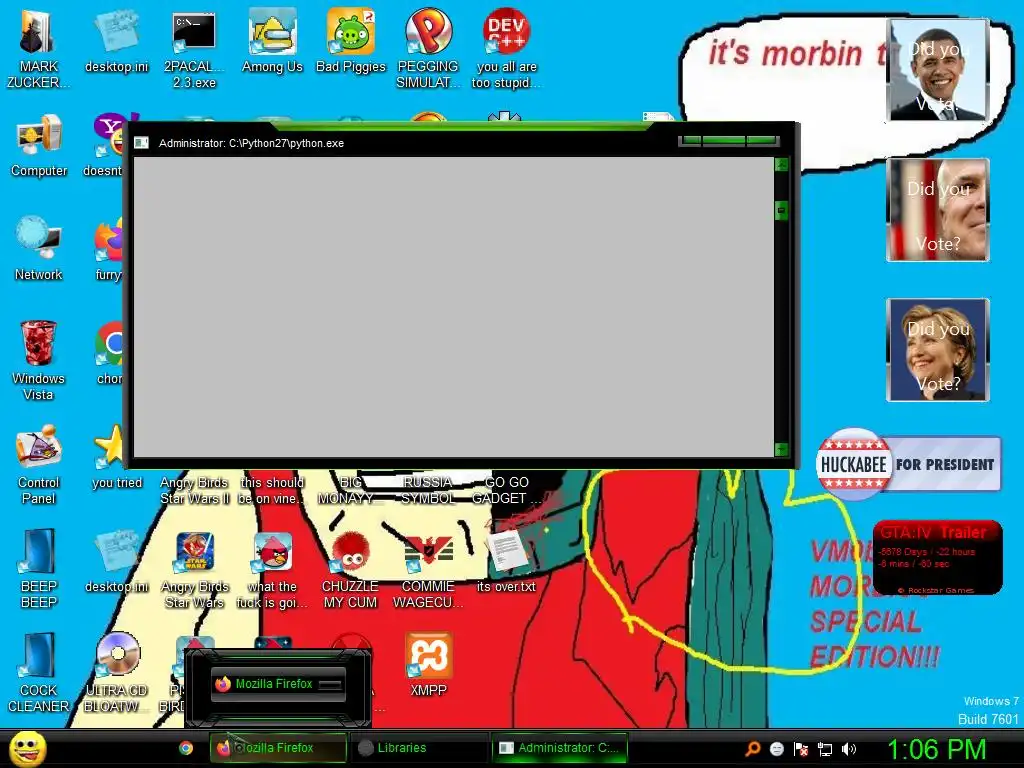Click the smiley face Start button
1024x768 pixels.
(27, 749)
